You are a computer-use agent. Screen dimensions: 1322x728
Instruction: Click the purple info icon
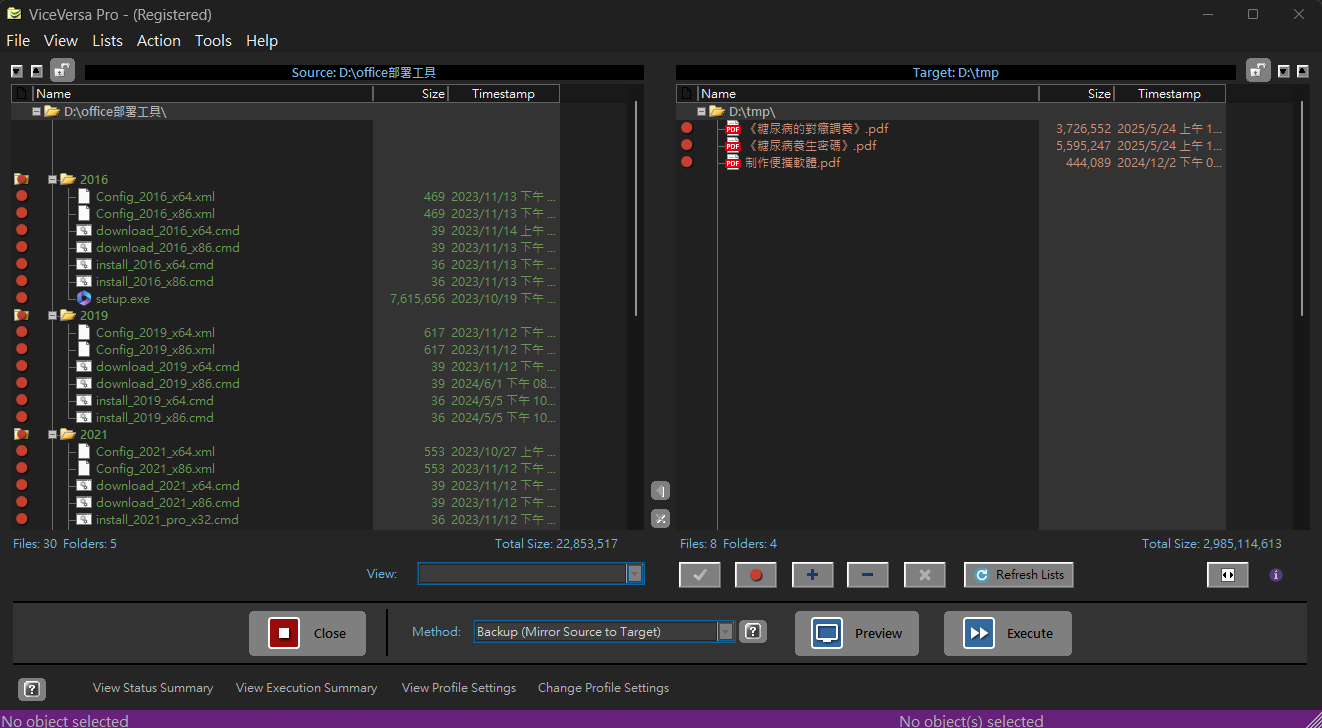1276,575
